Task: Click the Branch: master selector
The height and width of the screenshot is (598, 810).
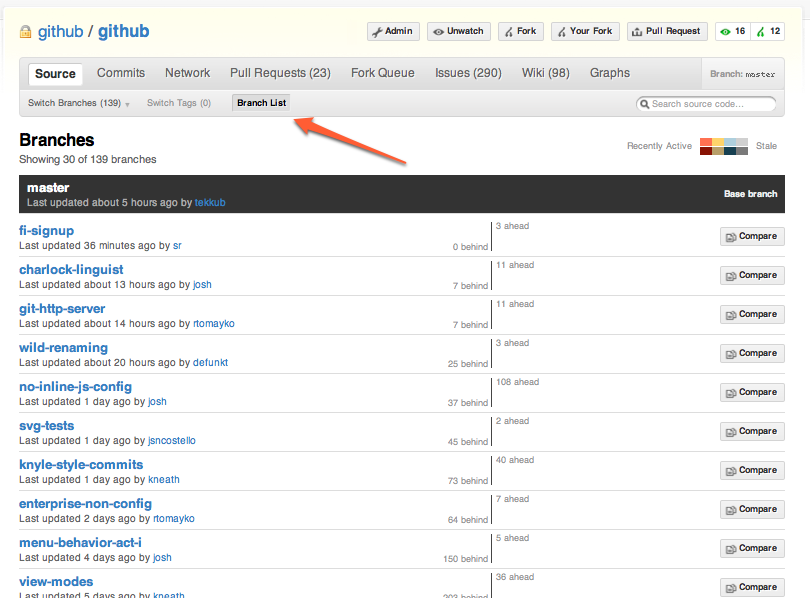Action: [742, 74]
